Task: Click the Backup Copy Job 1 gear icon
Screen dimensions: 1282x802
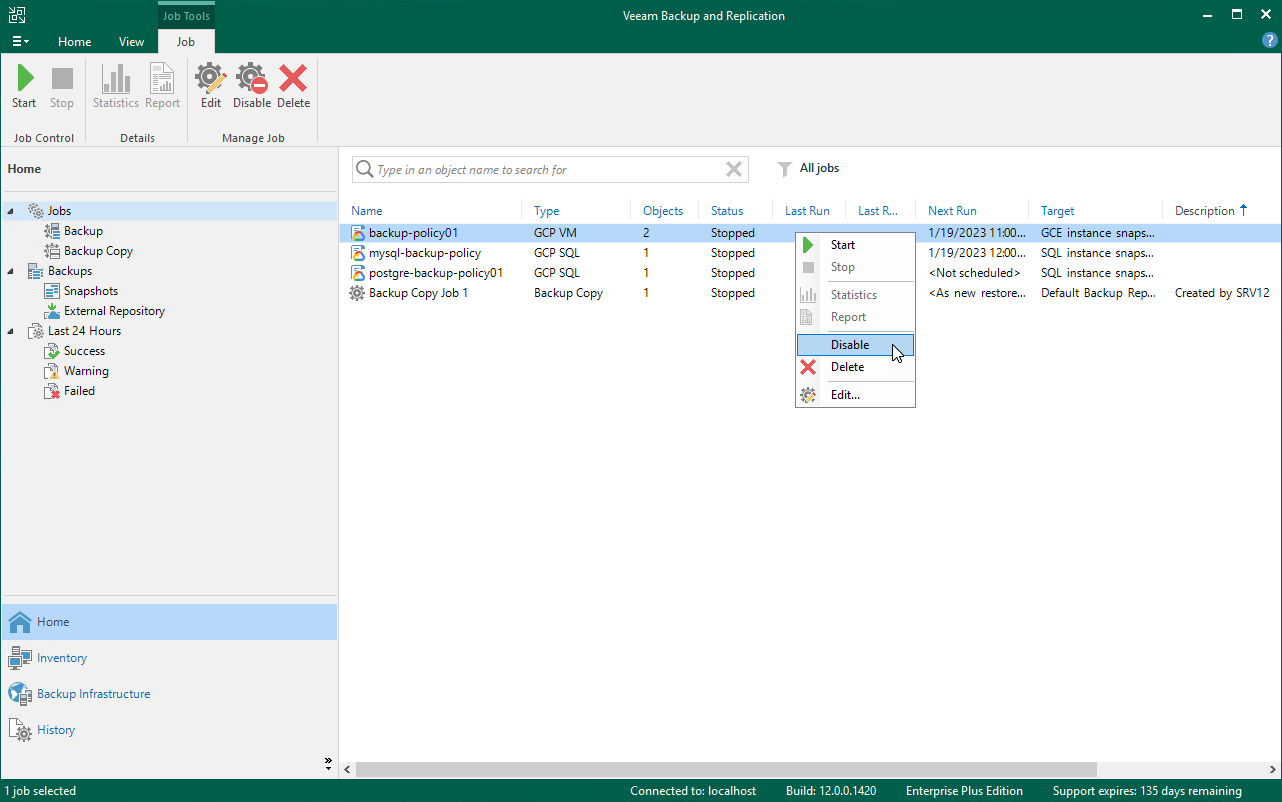Action: pyautogui.click(x=357, y=293)
